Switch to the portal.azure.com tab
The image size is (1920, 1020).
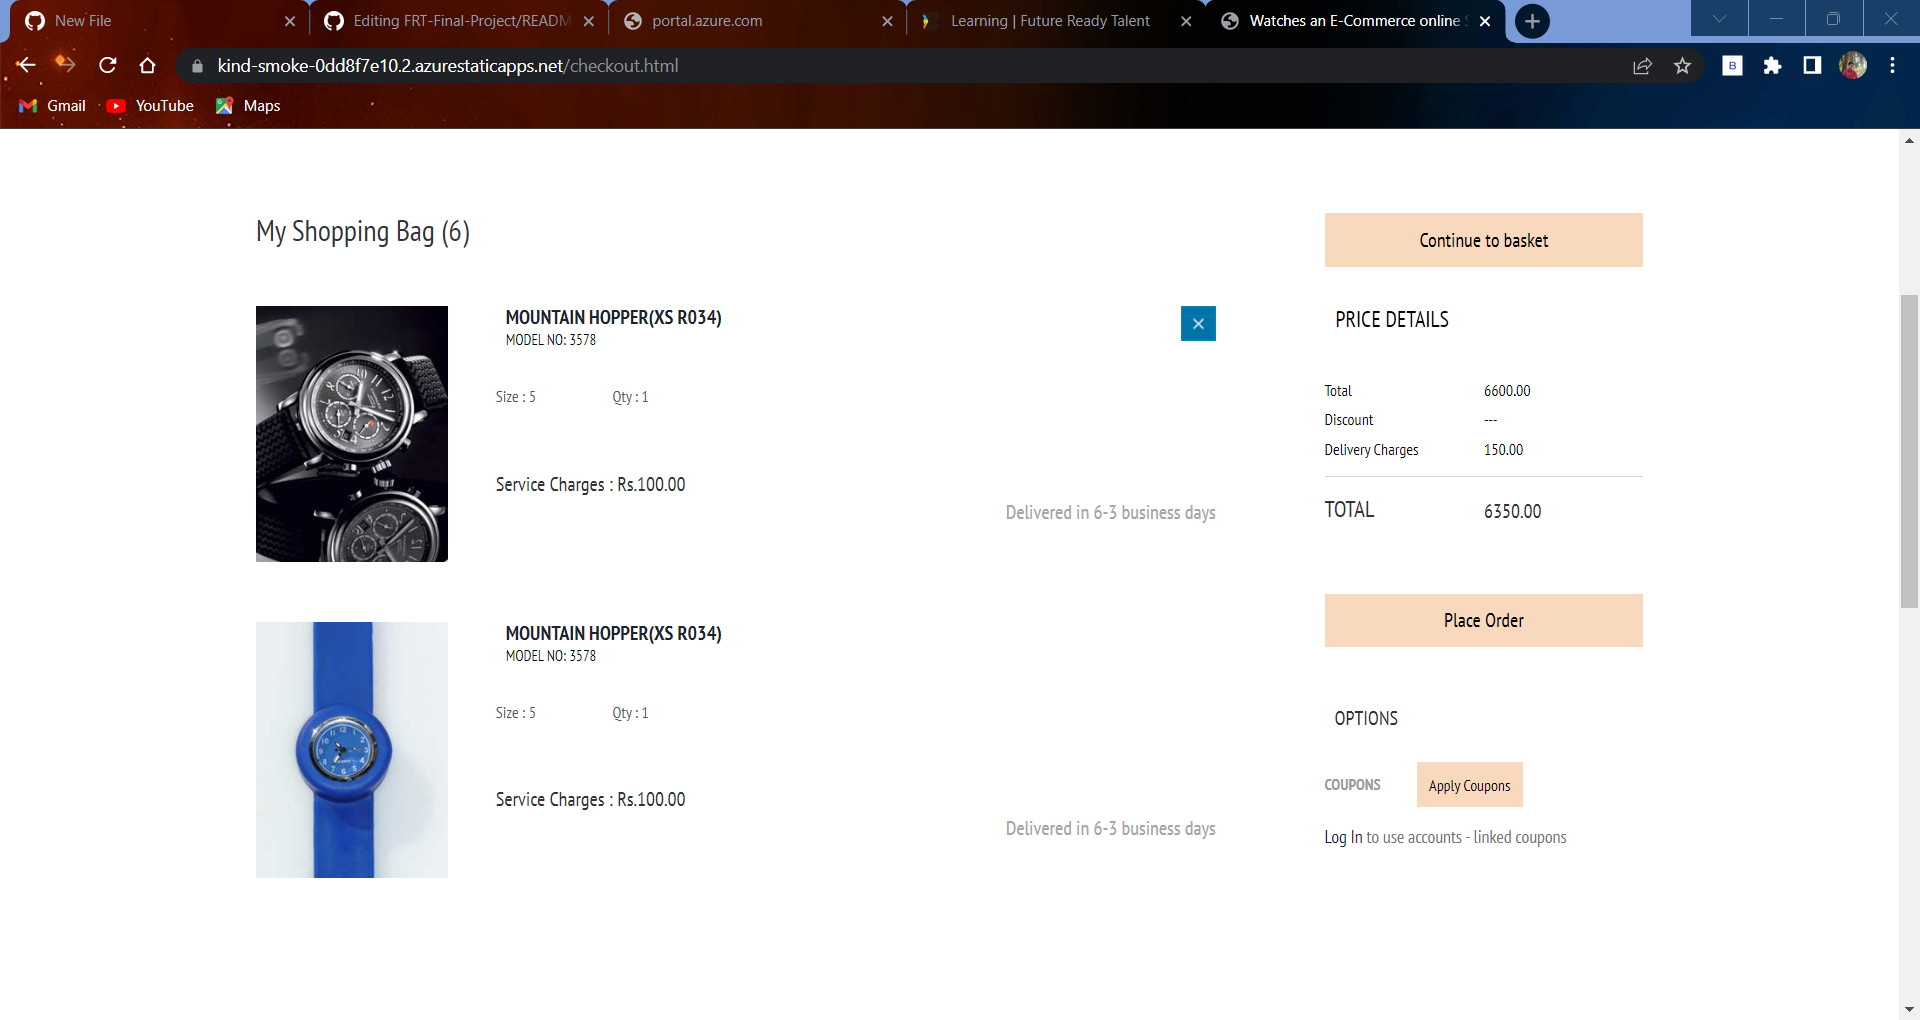click(x=707, y=20)
